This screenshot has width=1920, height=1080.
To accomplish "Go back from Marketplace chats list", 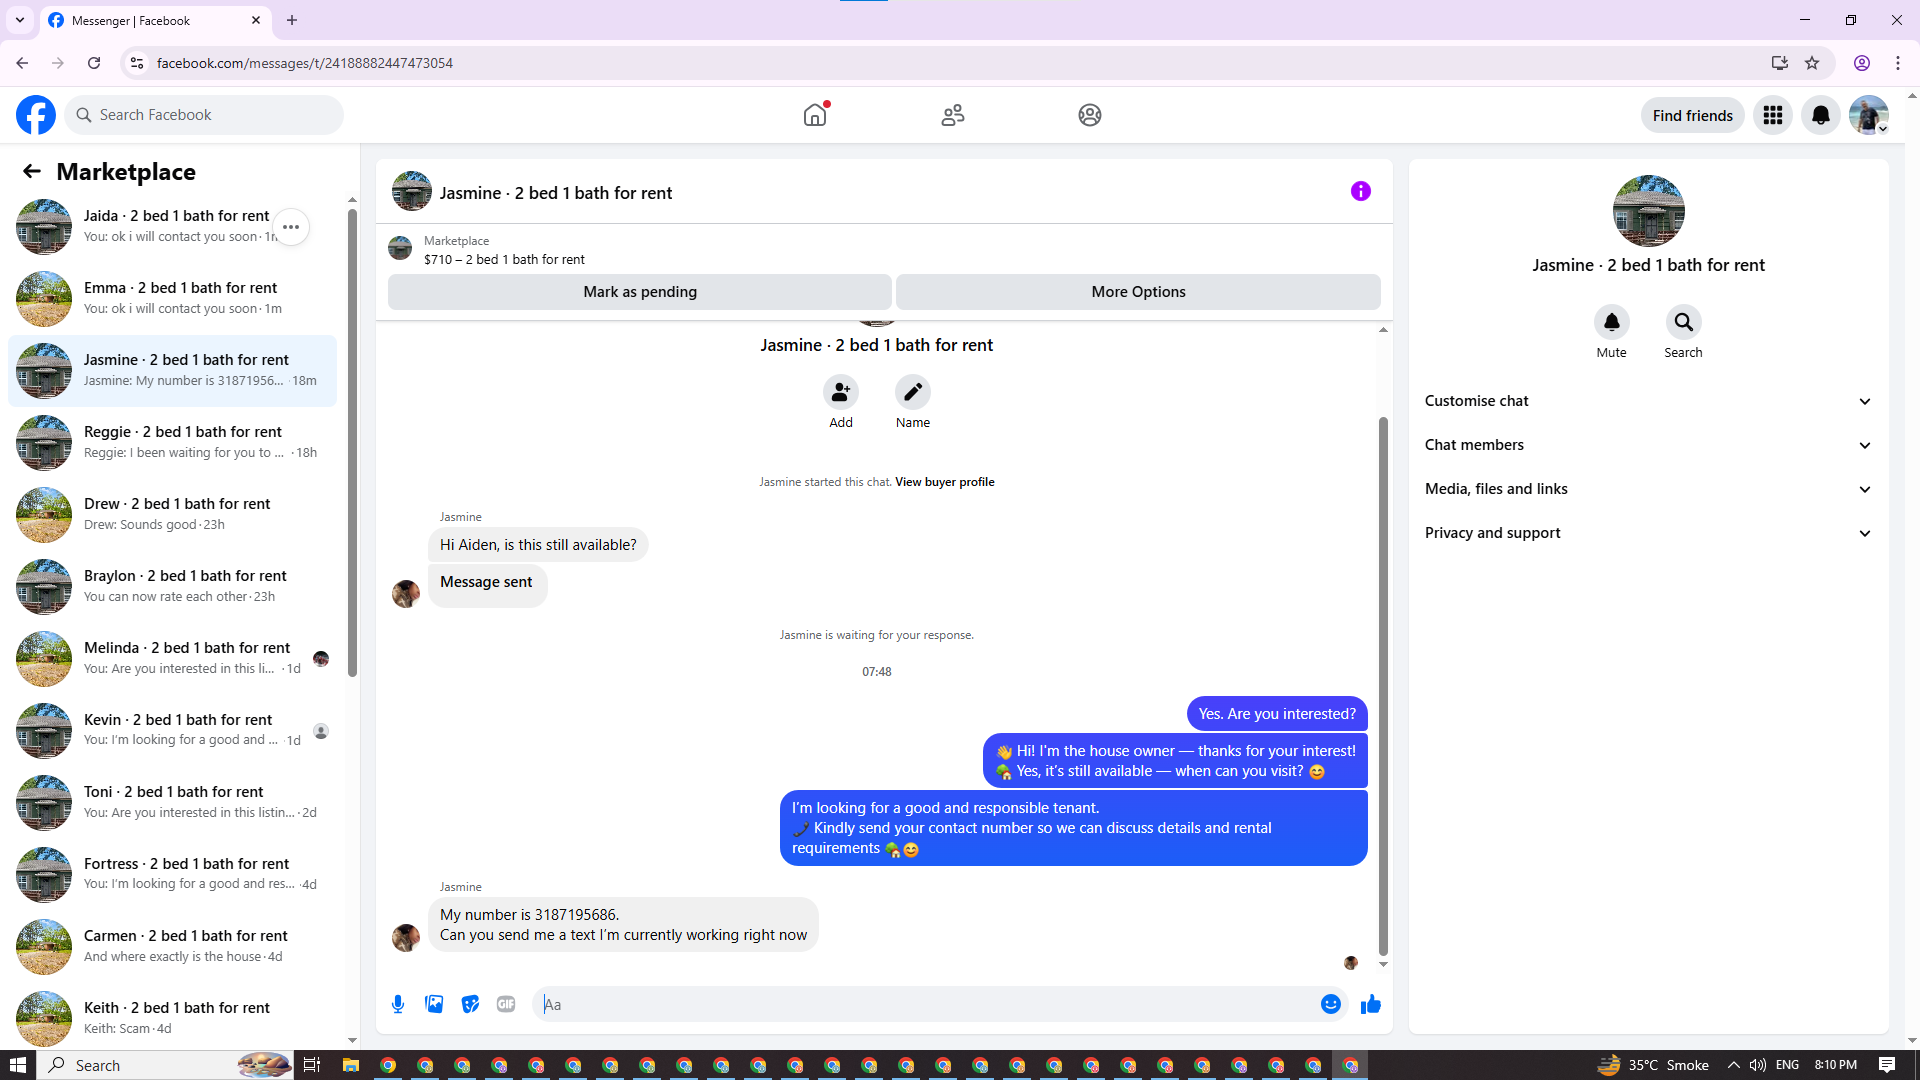I will pos(32,171).
